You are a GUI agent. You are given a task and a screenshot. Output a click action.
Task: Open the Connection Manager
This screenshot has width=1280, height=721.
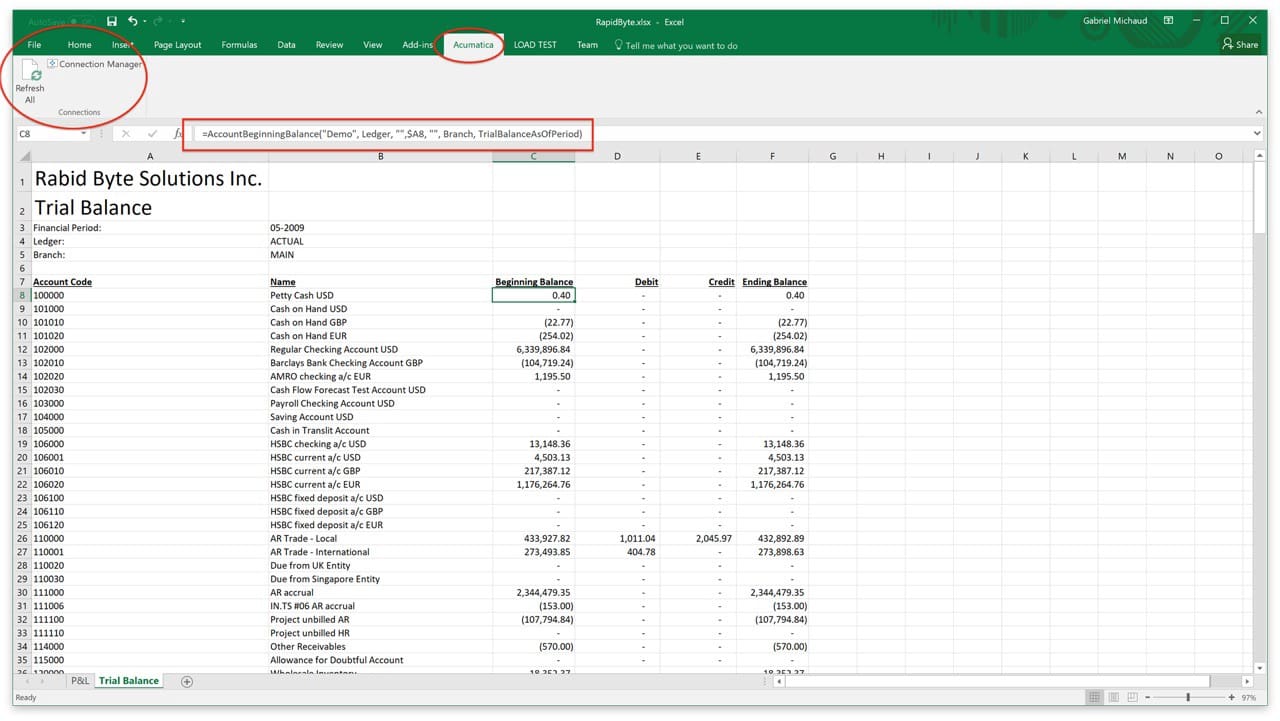tap(95, 64)
